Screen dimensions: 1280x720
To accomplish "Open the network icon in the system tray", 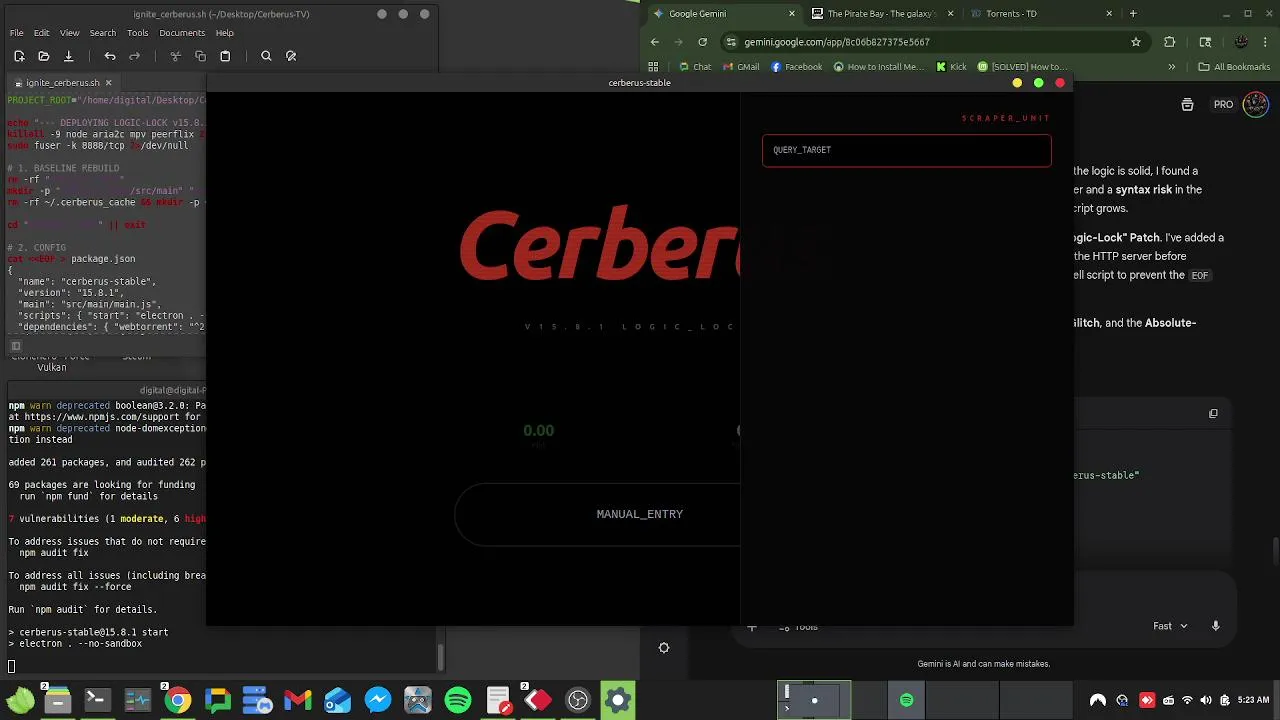I will tap(1187, 700).
